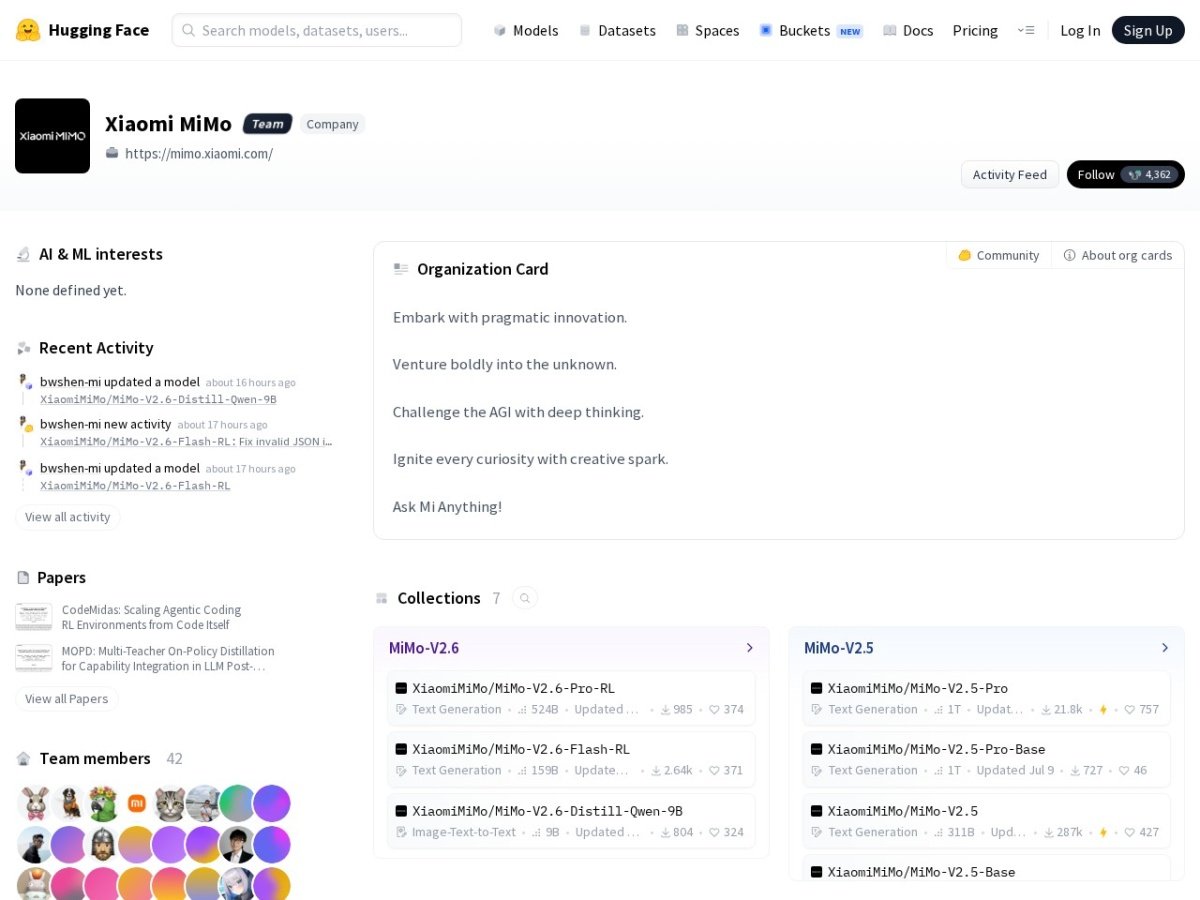Click View all Papers button
Screen dimensions: 1200x900
click(67, 698)
